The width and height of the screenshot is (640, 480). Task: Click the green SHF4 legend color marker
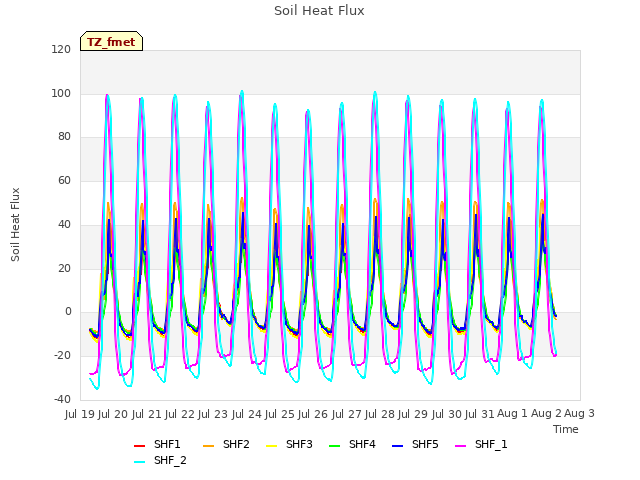(x=334, y=445)
